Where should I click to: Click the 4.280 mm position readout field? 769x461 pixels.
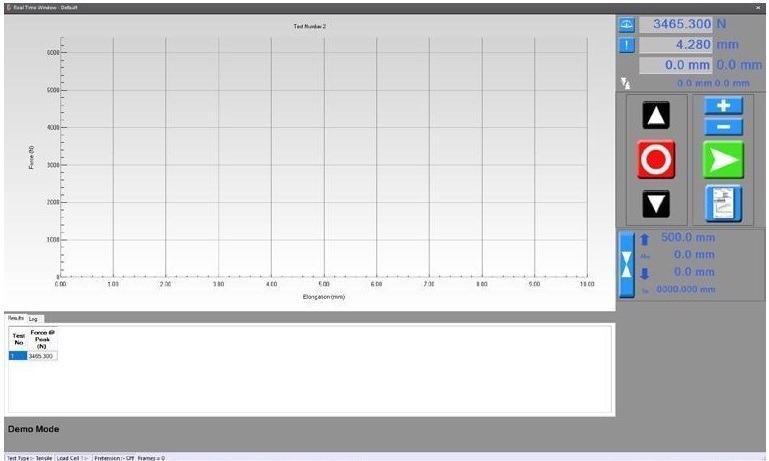click(676, 45)
